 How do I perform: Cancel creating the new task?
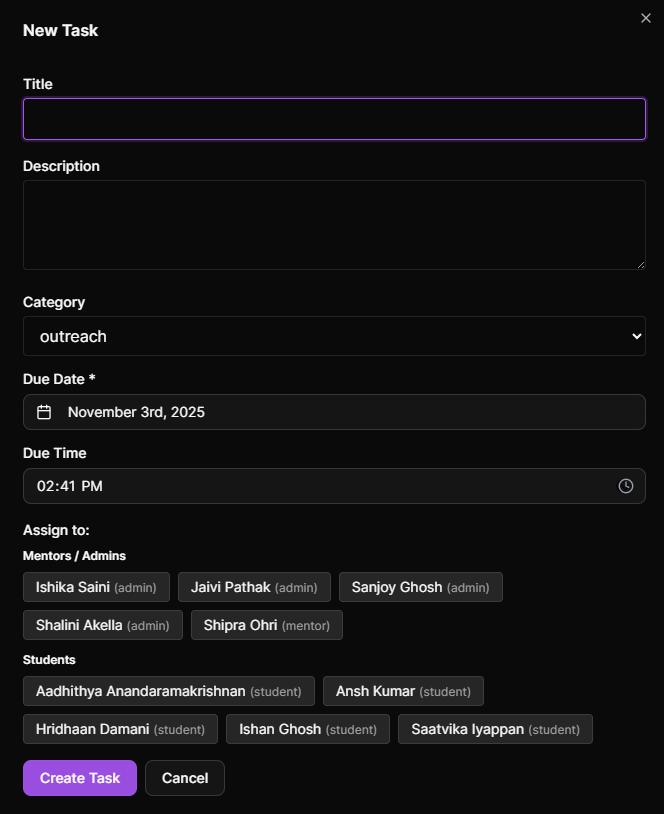click(184, 778)
